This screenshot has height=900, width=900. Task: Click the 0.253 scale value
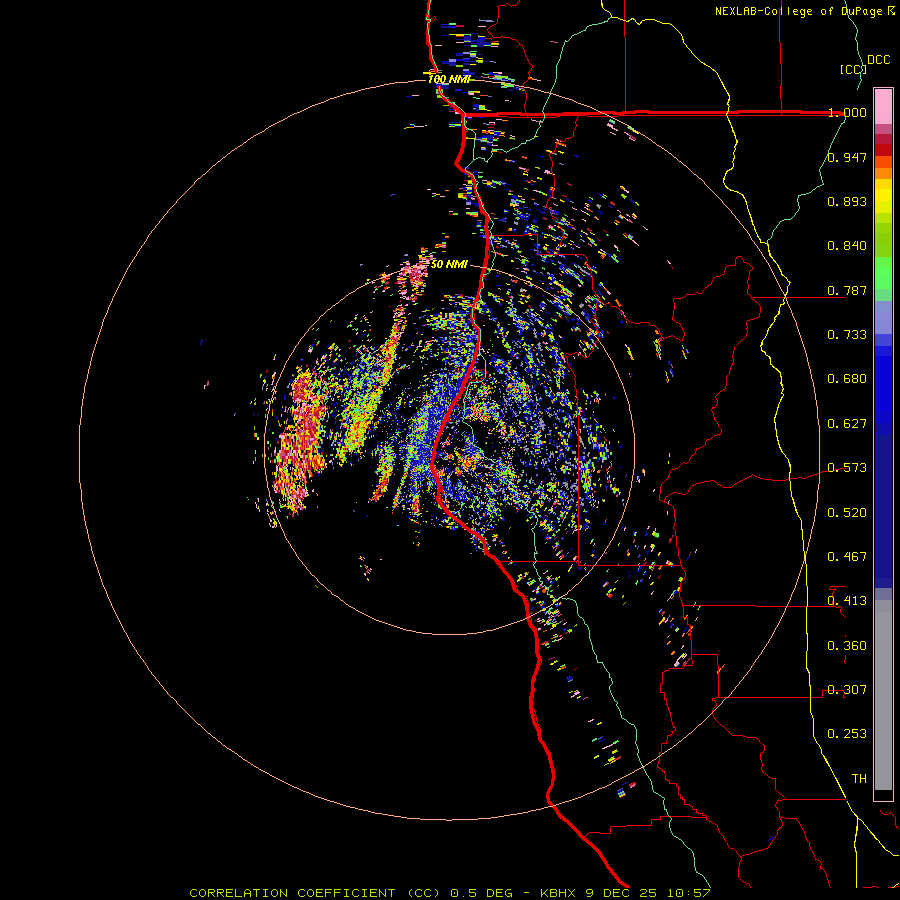coord(847,734)
